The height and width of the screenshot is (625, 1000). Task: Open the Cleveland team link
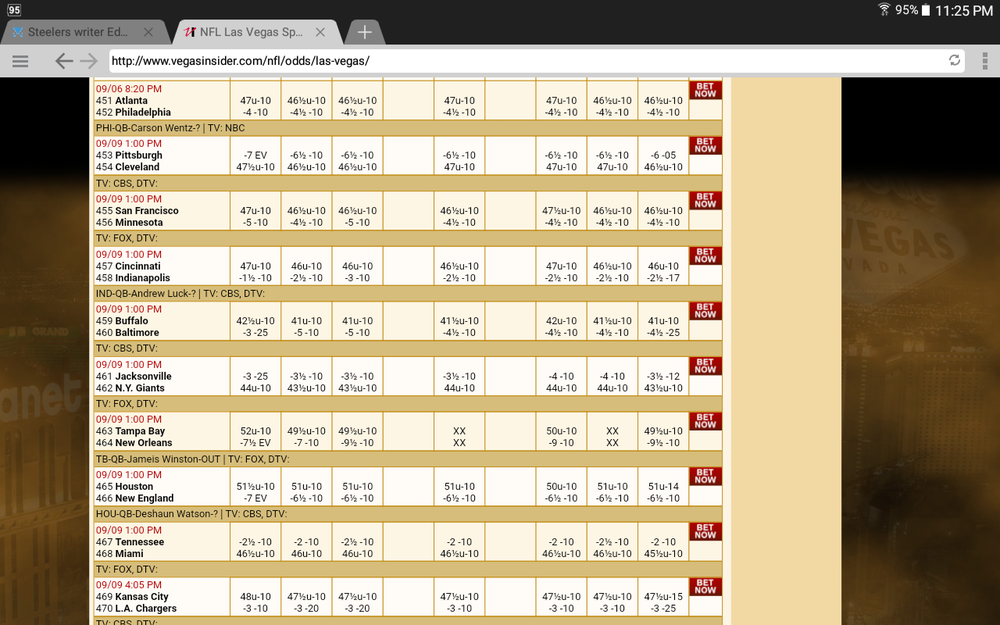(x=137, y=167)
